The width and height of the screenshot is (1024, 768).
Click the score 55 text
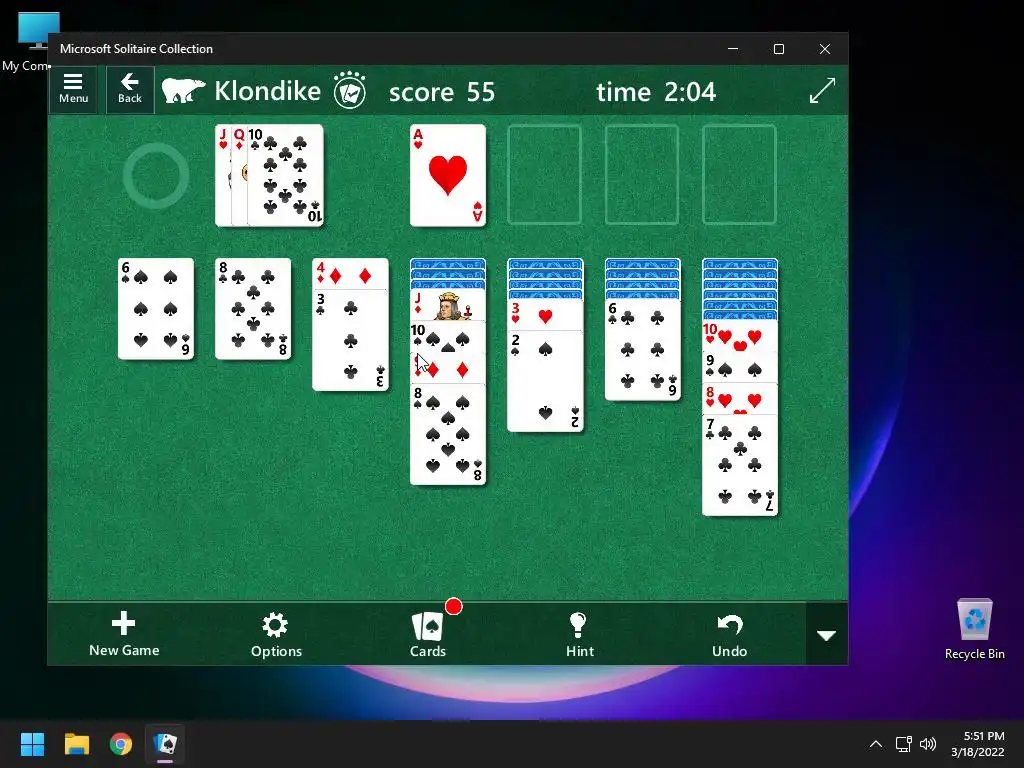[442, 91]
